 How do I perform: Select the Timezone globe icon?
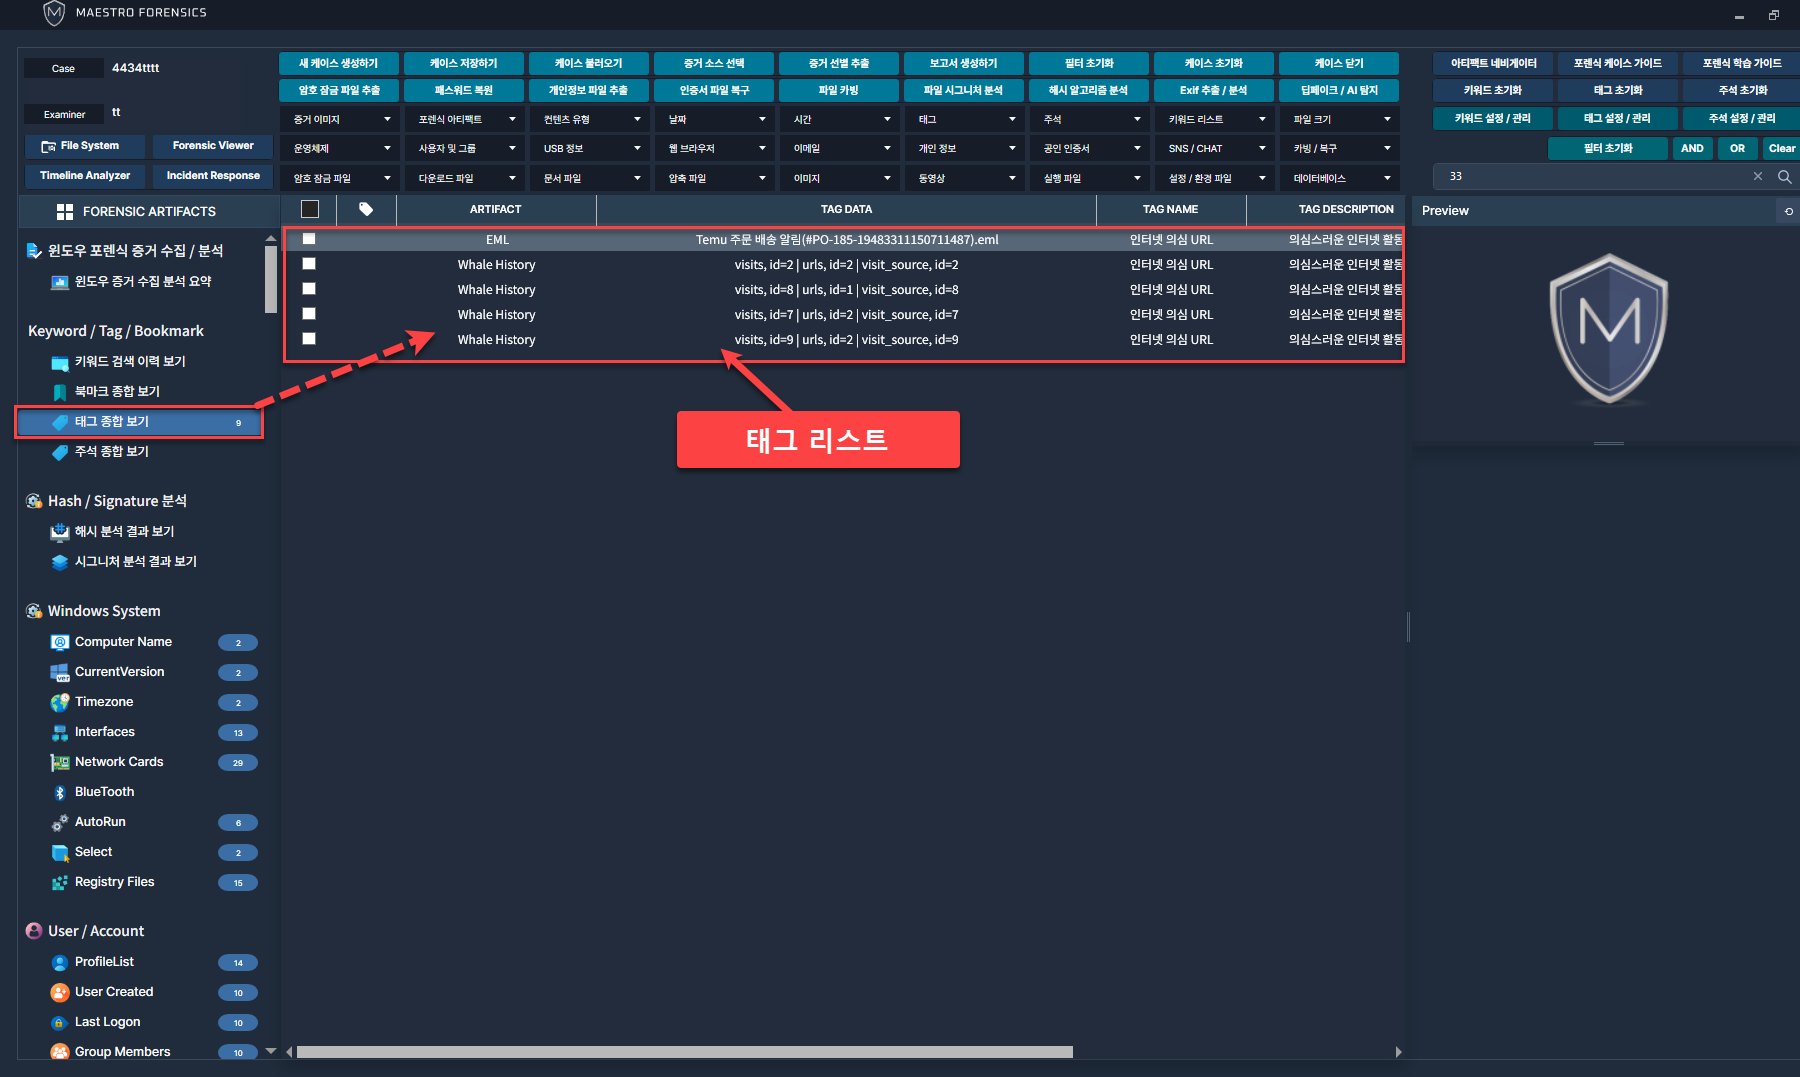(x=60, y=702)
